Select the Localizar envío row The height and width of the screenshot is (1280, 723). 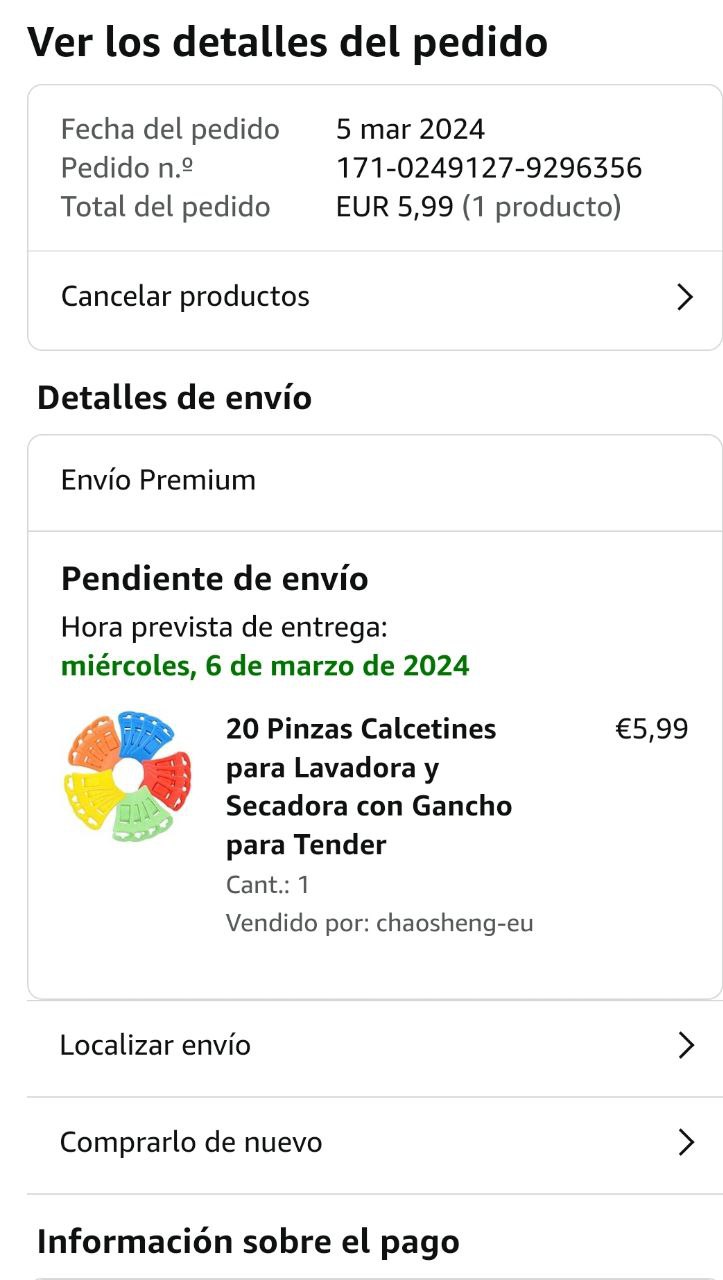point(156,1046)
